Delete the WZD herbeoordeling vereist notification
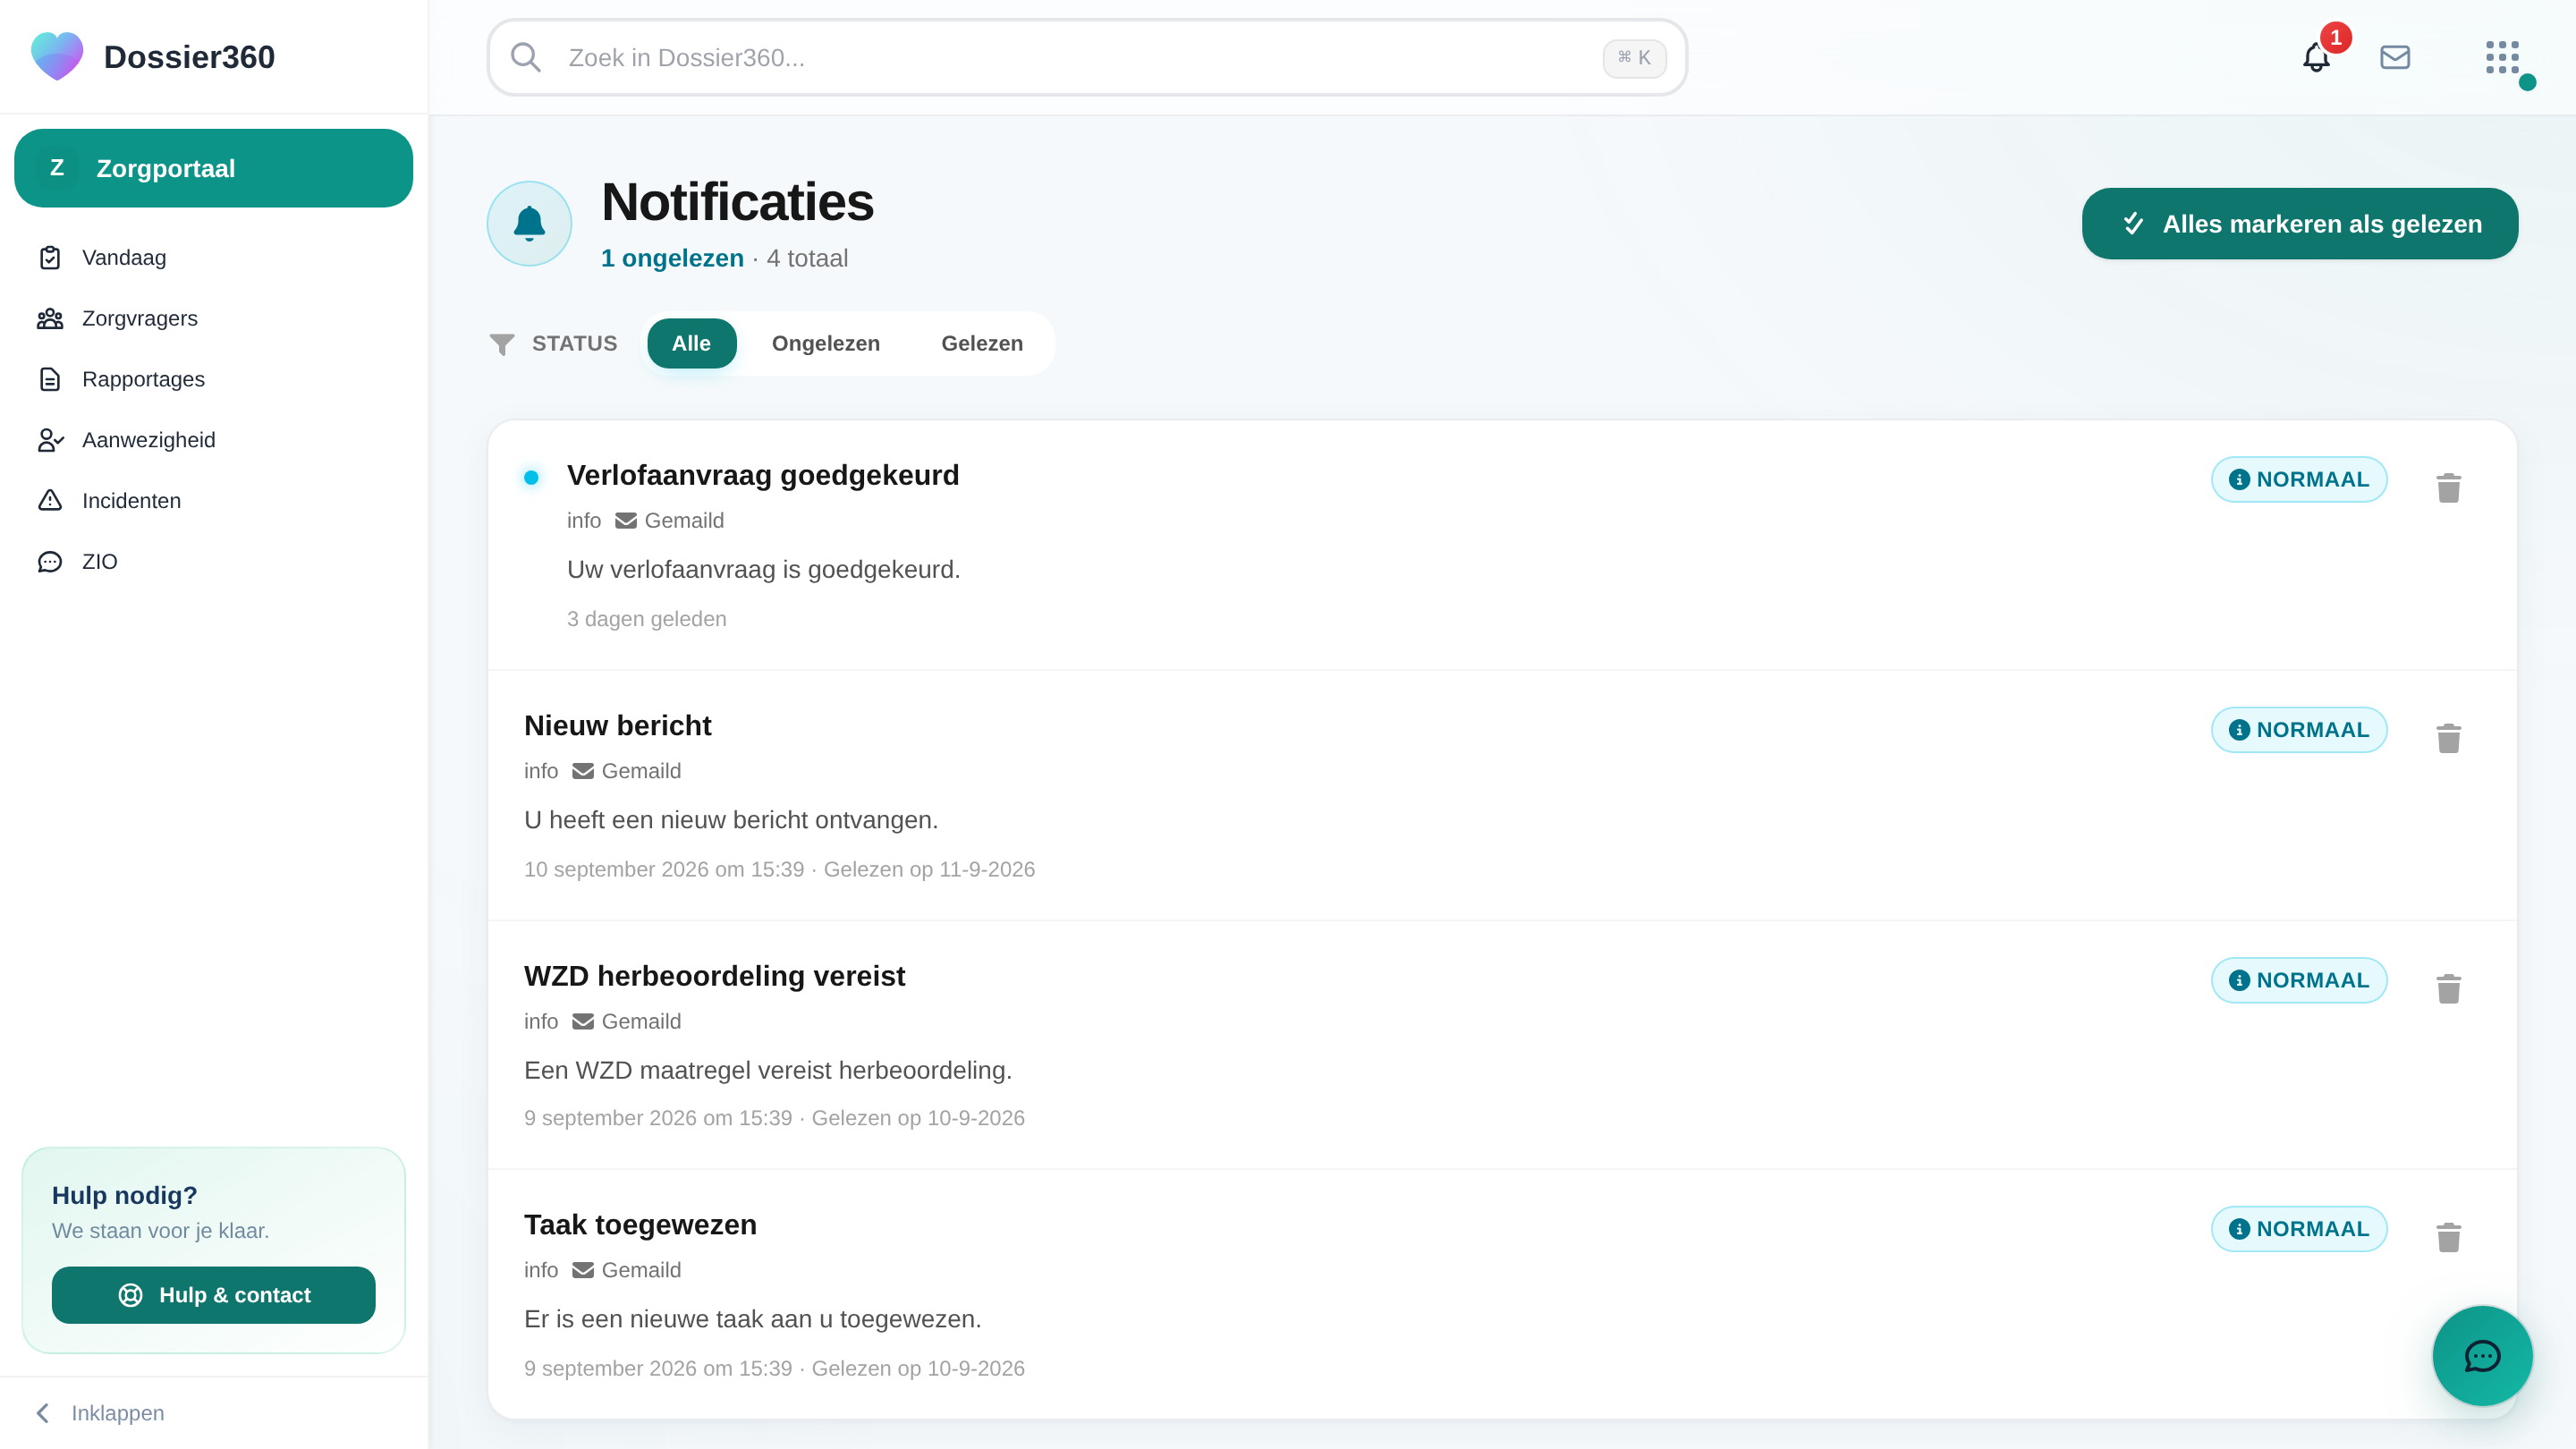2576x1449 pixels. point(2448,988)
